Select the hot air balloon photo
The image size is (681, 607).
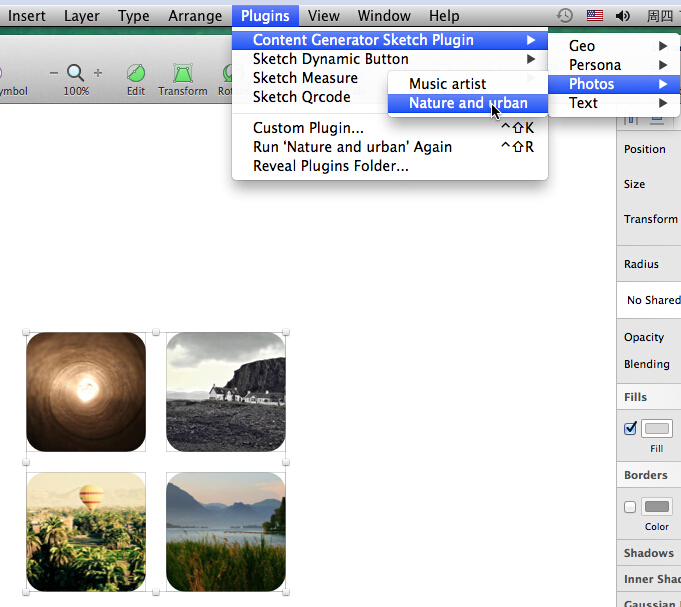(x=86, y=531)
